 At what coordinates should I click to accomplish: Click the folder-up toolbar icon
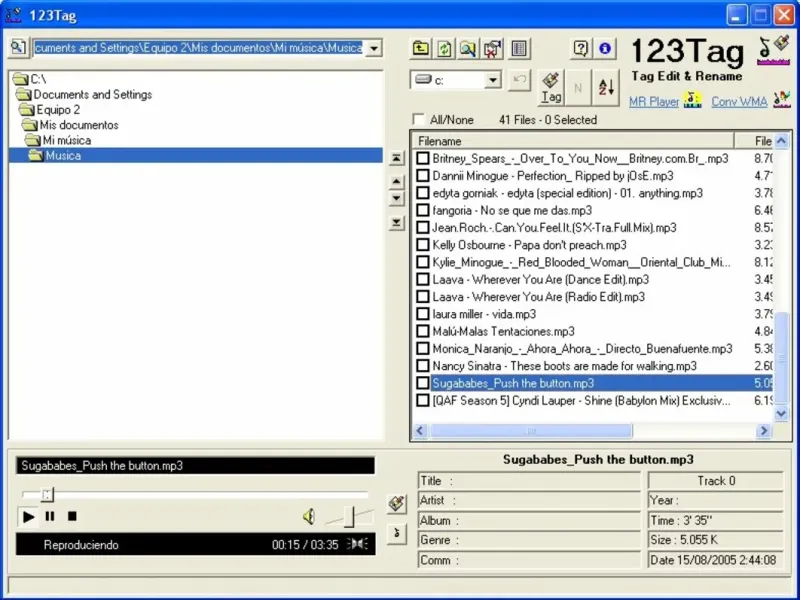[420, 48]
